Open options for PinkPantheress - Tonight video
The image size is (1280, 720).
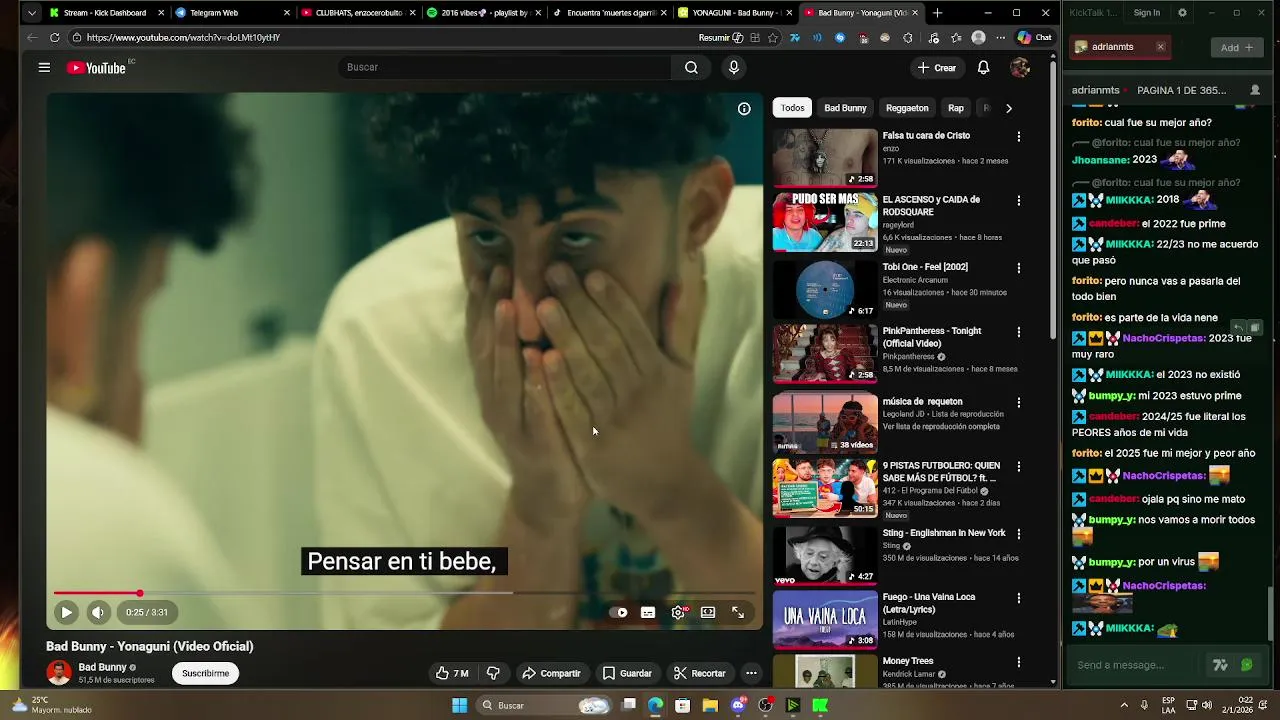[x=1019, y=332]
